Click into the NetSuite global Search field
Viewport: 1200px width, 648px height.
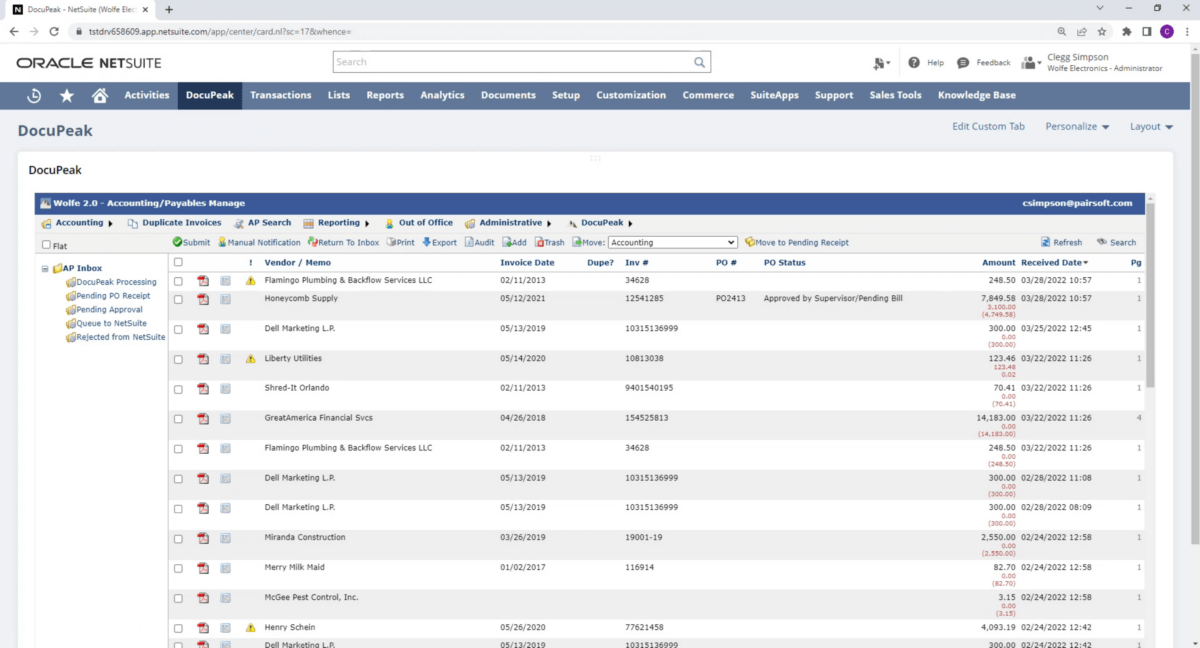click(x=512, y=62)
